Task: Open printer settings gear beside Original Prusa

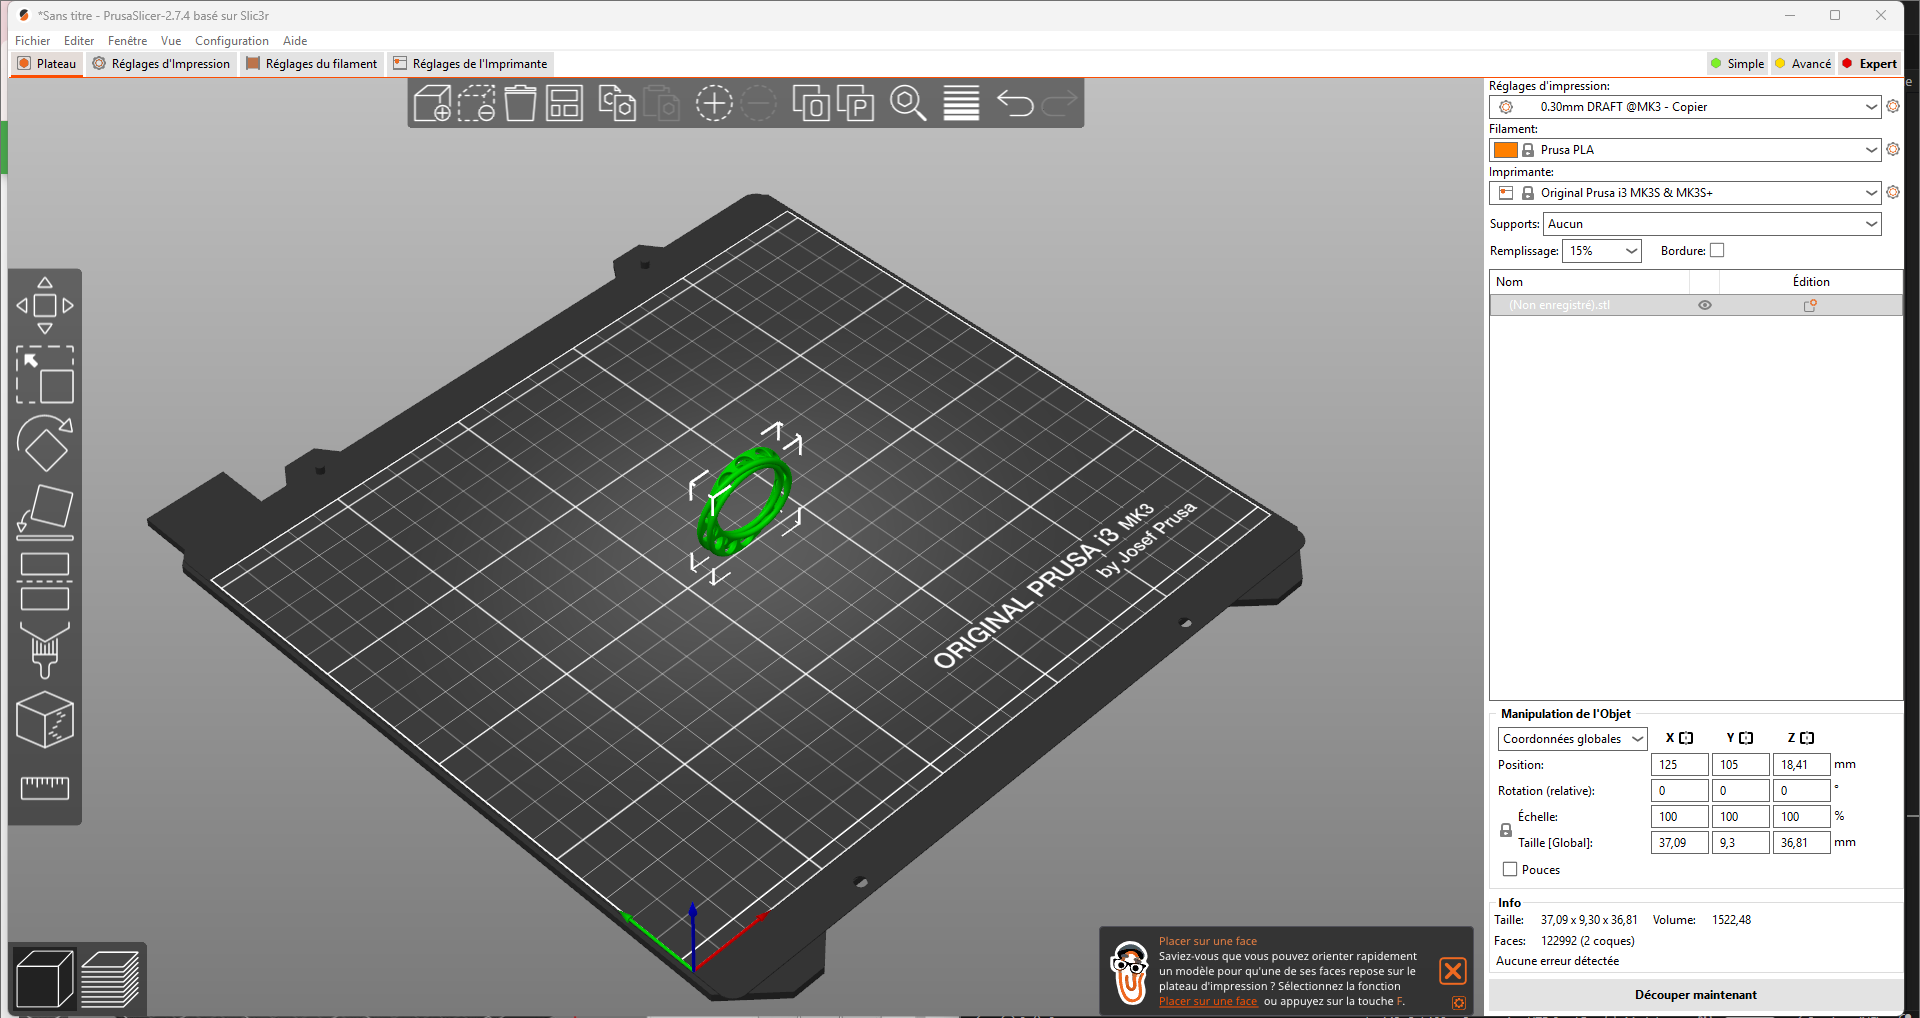Action: coord(1893,192)
